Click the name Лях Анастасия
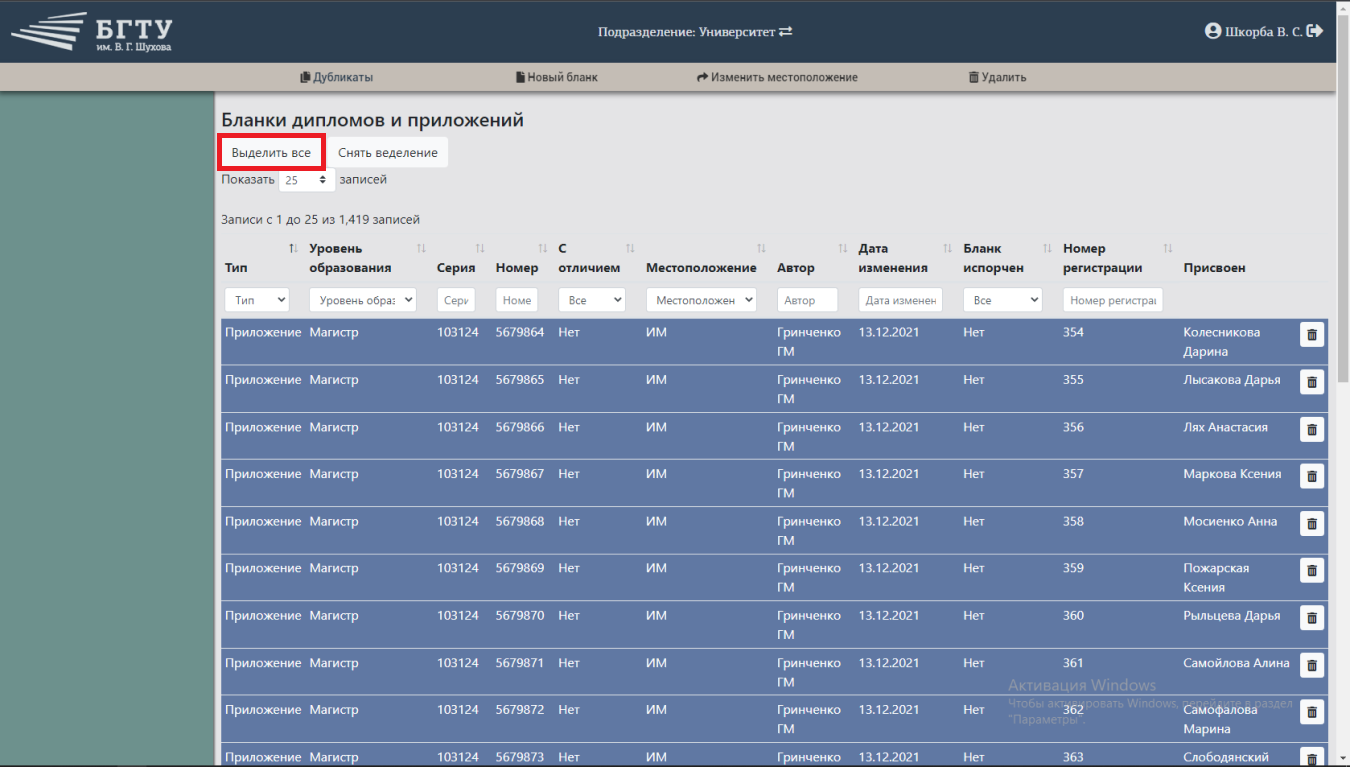The image size is (1350, 767). pos(1225,427)
